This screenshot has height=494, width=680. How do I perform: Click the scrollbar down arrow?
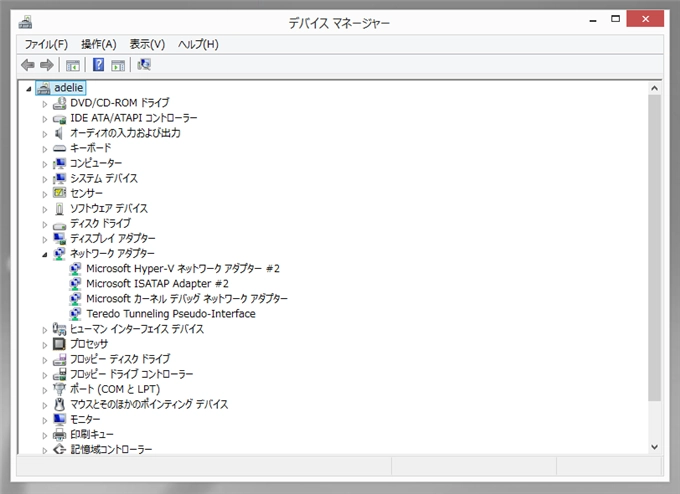tap(654, 447)
